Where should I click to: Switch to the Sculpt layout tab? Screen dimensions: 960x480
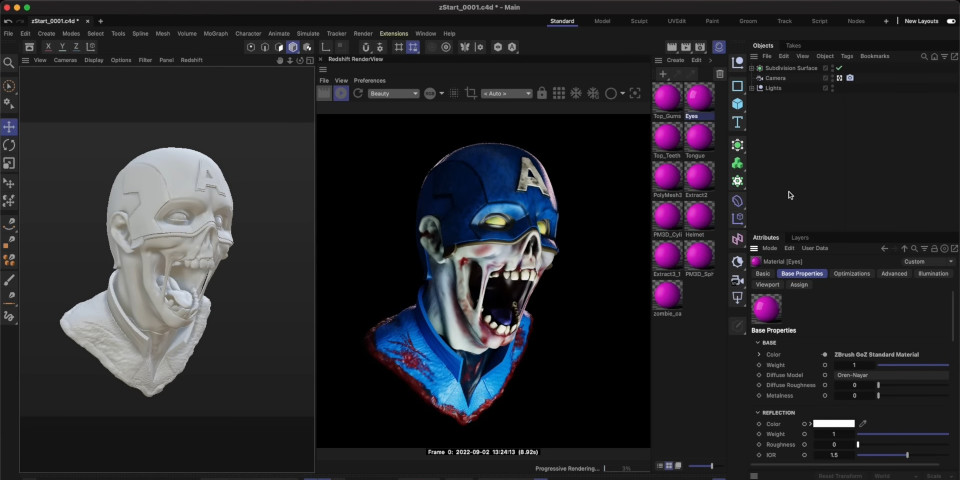[x=639, y=21]
